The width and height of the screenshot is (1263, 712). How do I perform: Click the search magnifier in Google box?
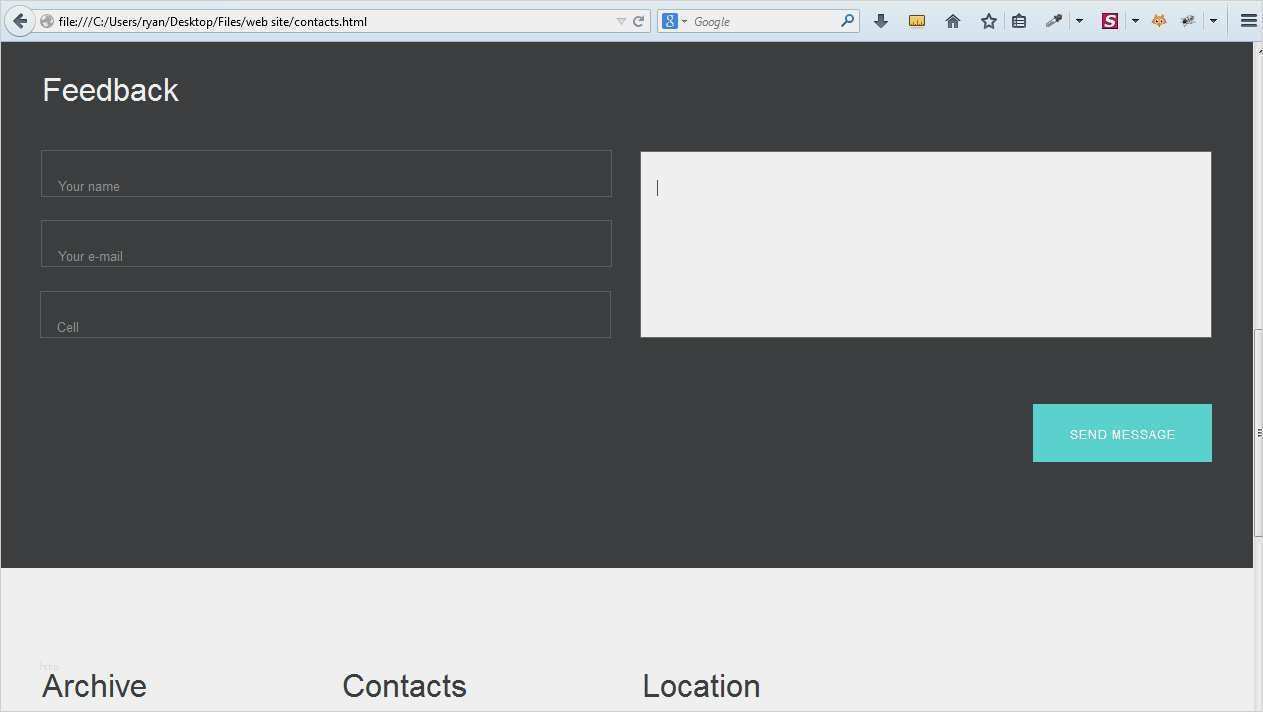pos(848,21)
